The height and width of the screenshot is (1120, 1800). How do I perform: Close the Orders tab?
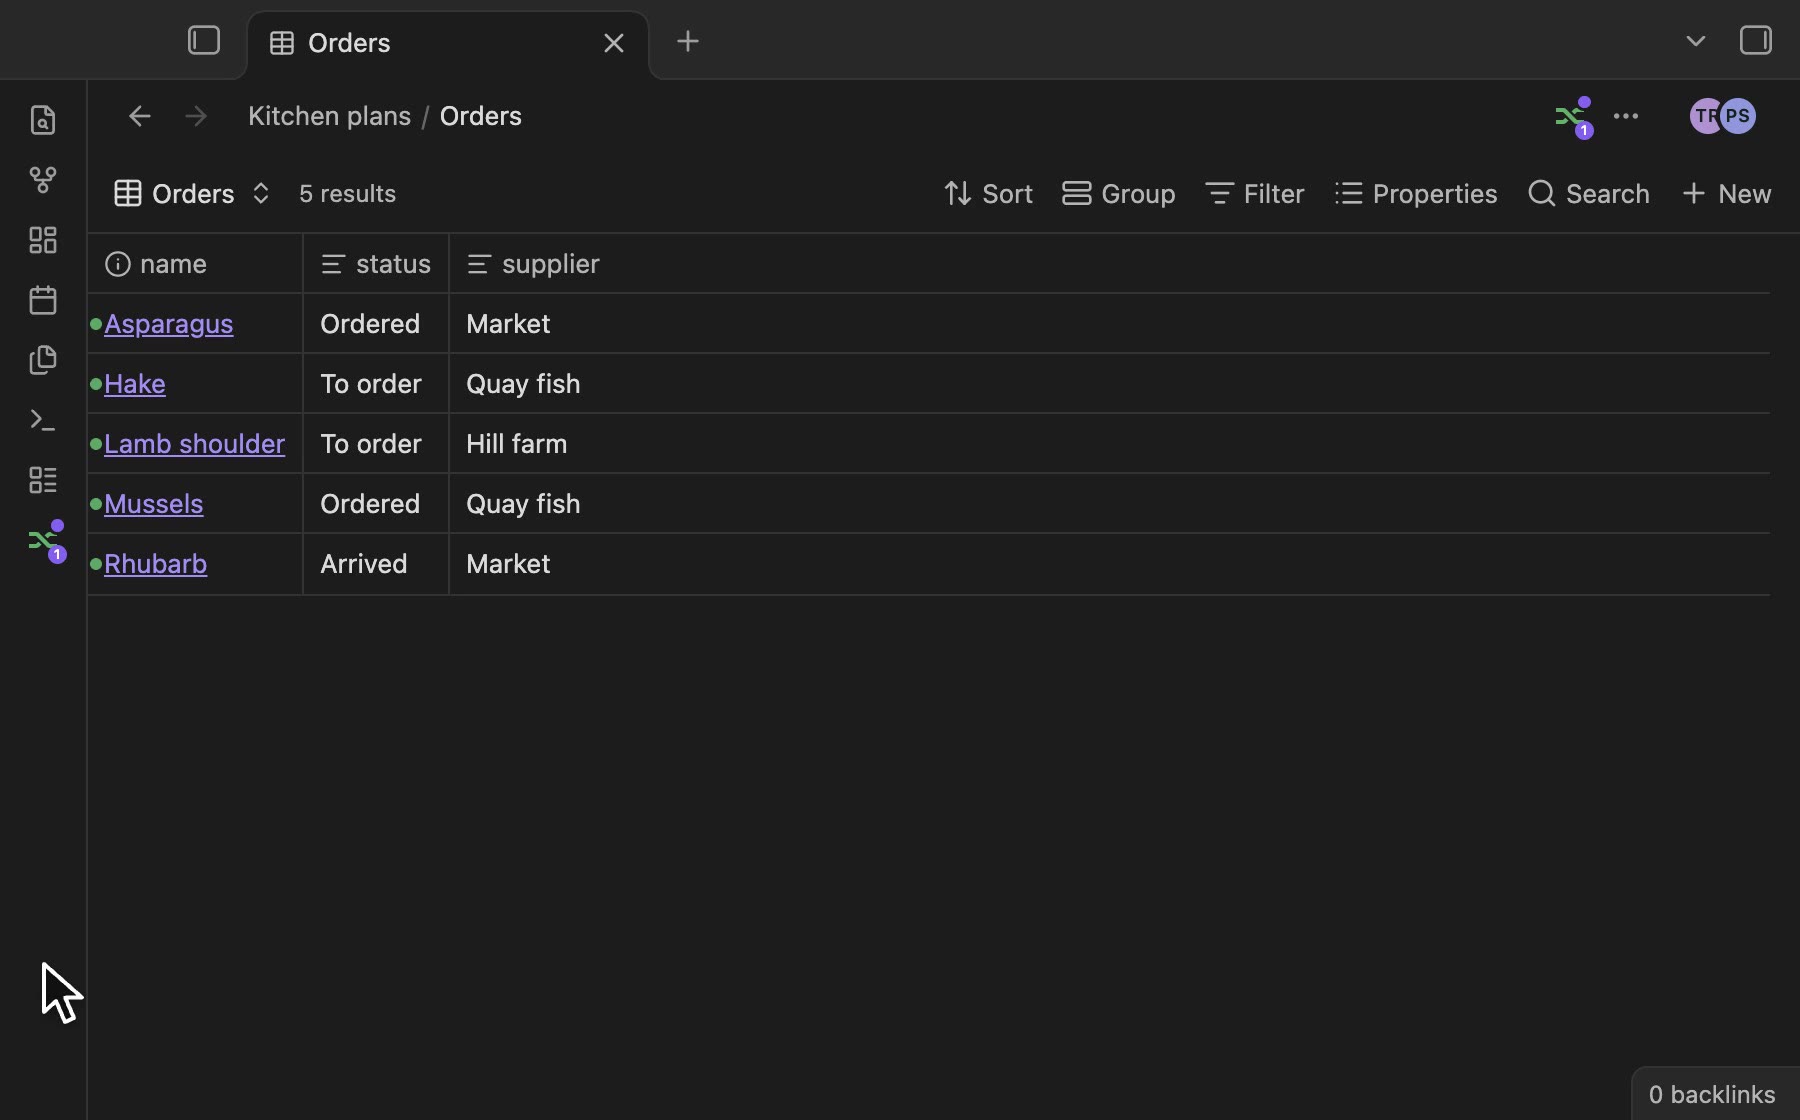614,43
